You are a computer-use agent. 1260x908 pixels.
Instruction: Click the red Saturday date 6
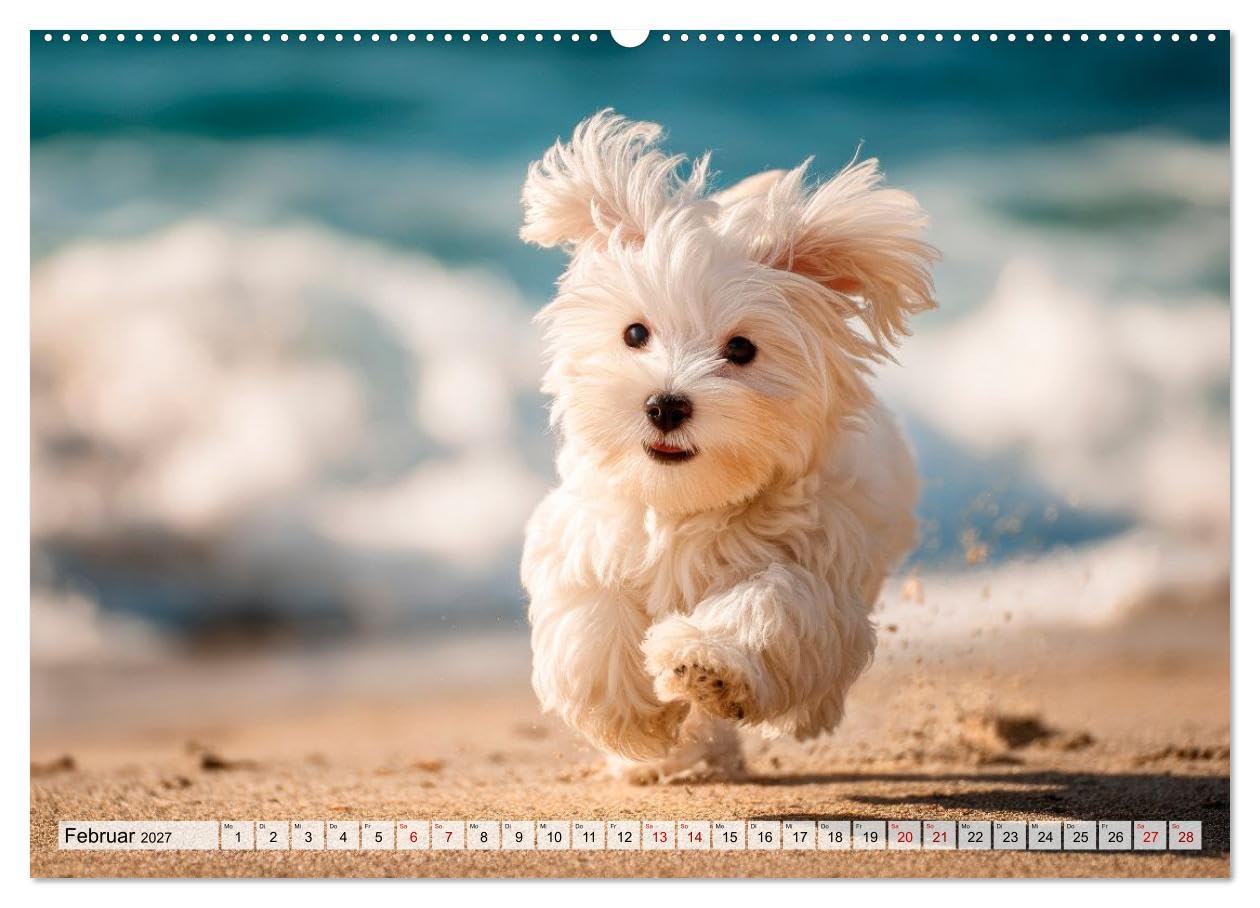[412, 836]
